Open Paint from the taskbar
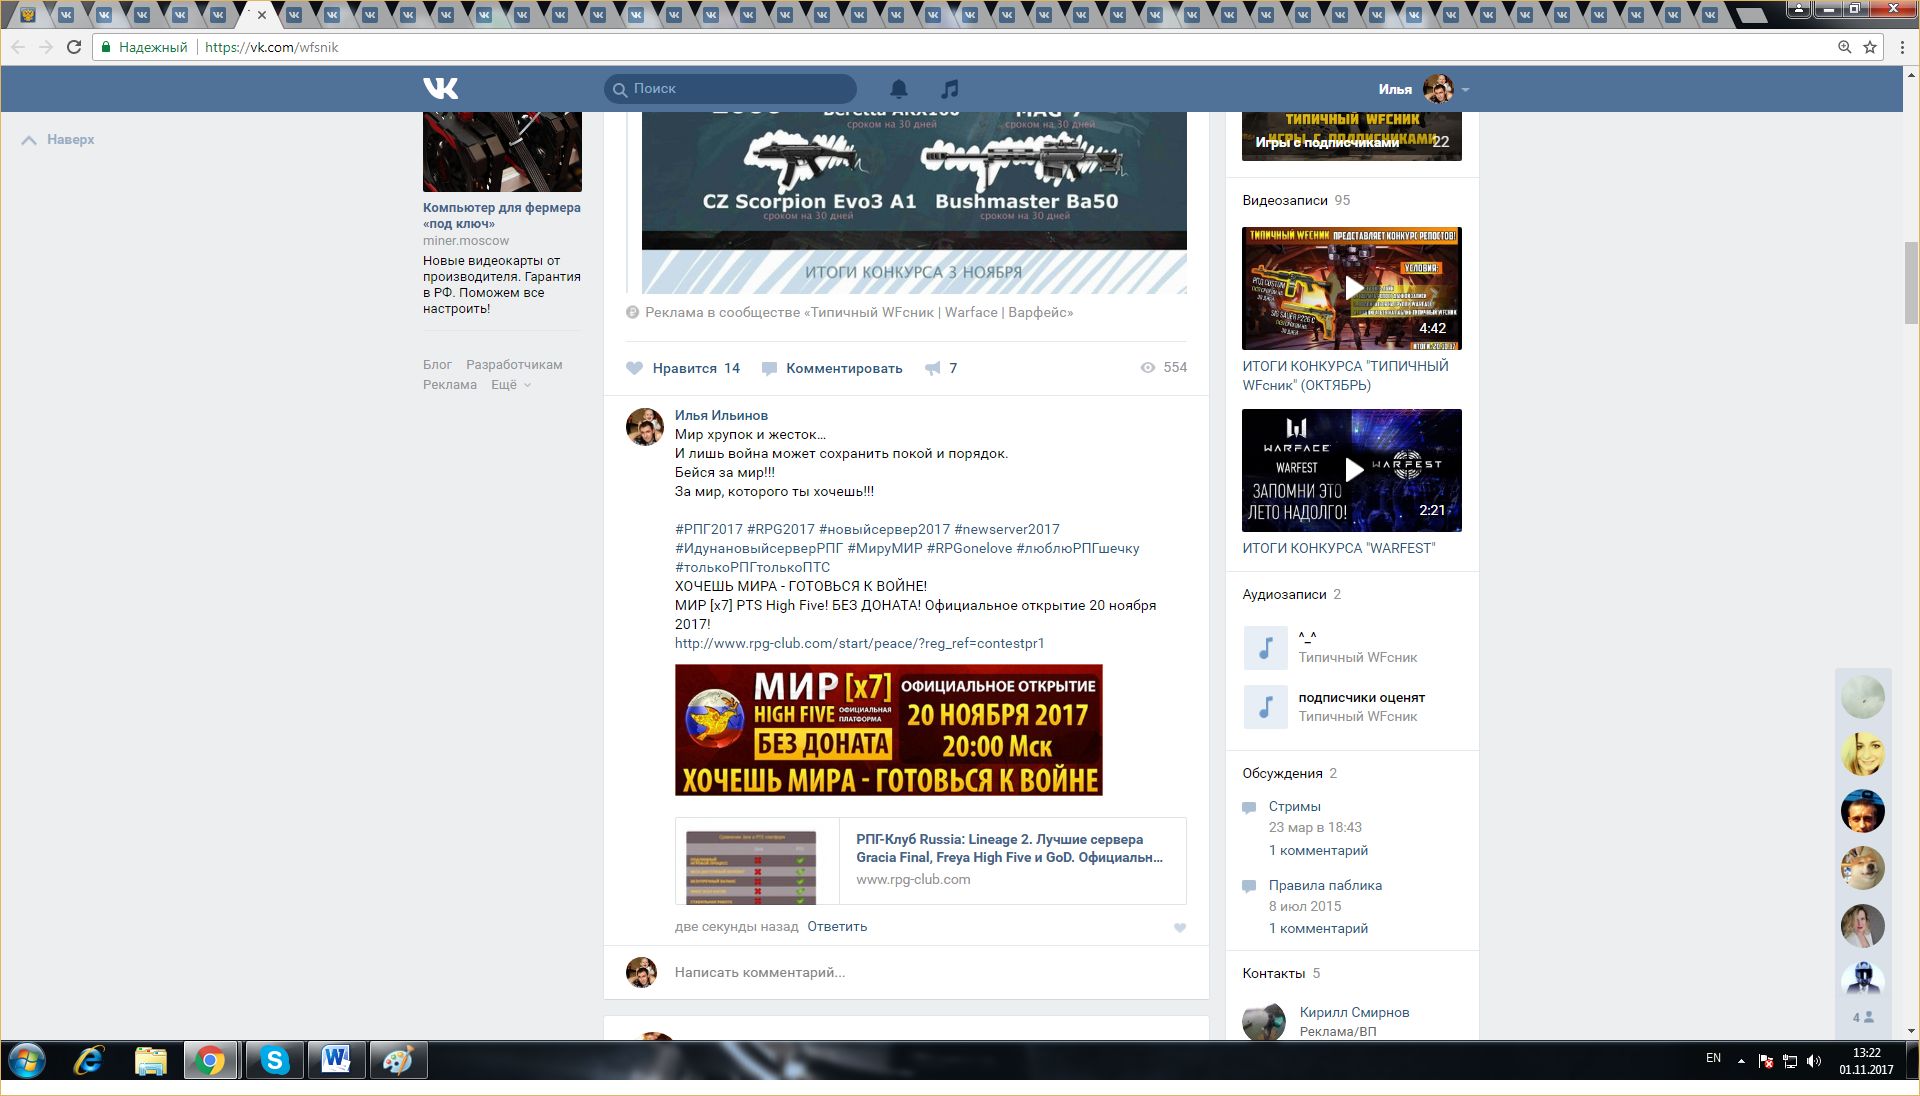This screenshot has height=1096, width=1920. [398, 1060]
